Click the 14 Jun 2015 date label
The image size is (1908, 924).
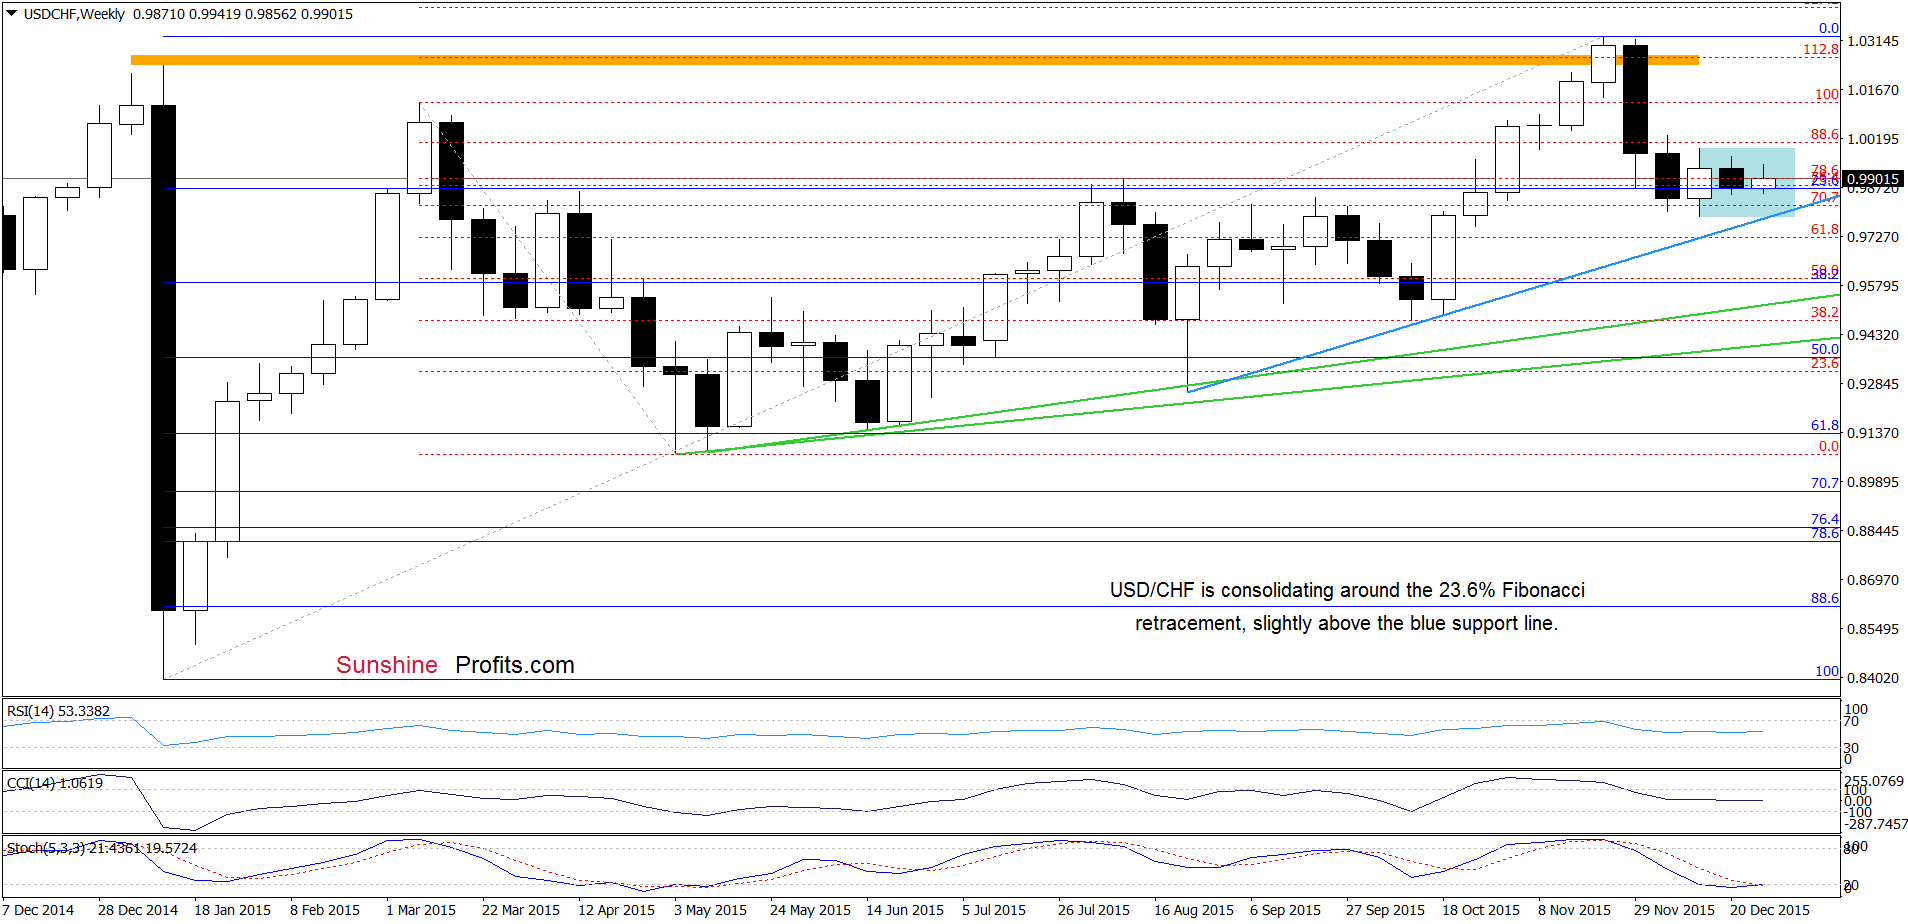905,910
